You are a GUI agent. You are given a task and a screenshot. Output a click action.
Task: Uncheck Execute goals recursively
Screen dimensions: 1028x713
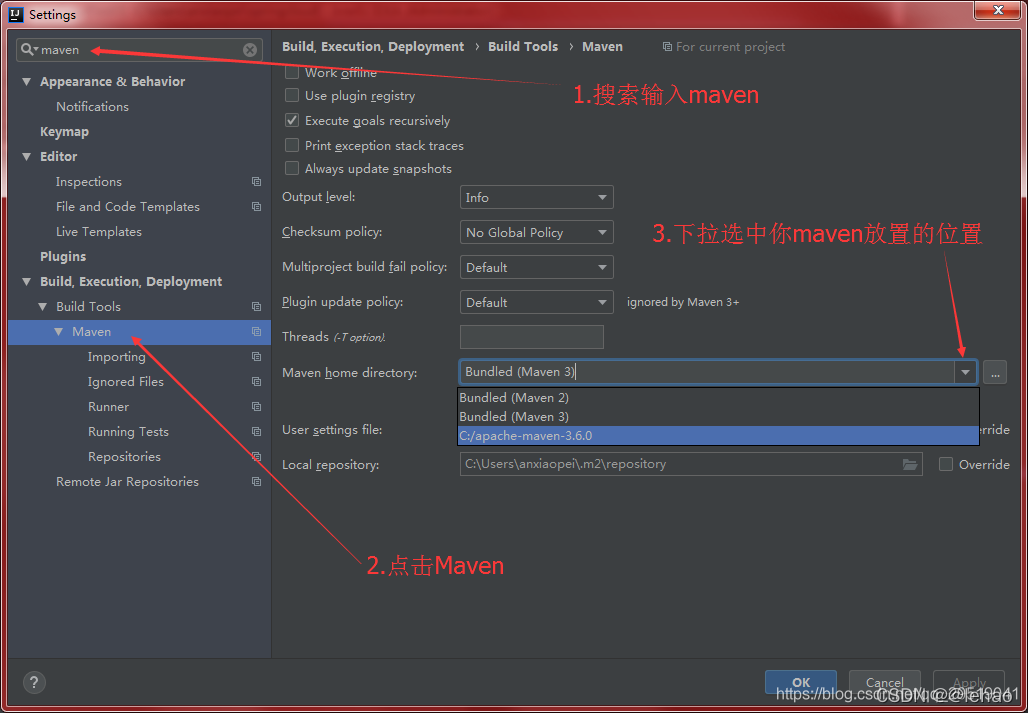pos(292,121)
